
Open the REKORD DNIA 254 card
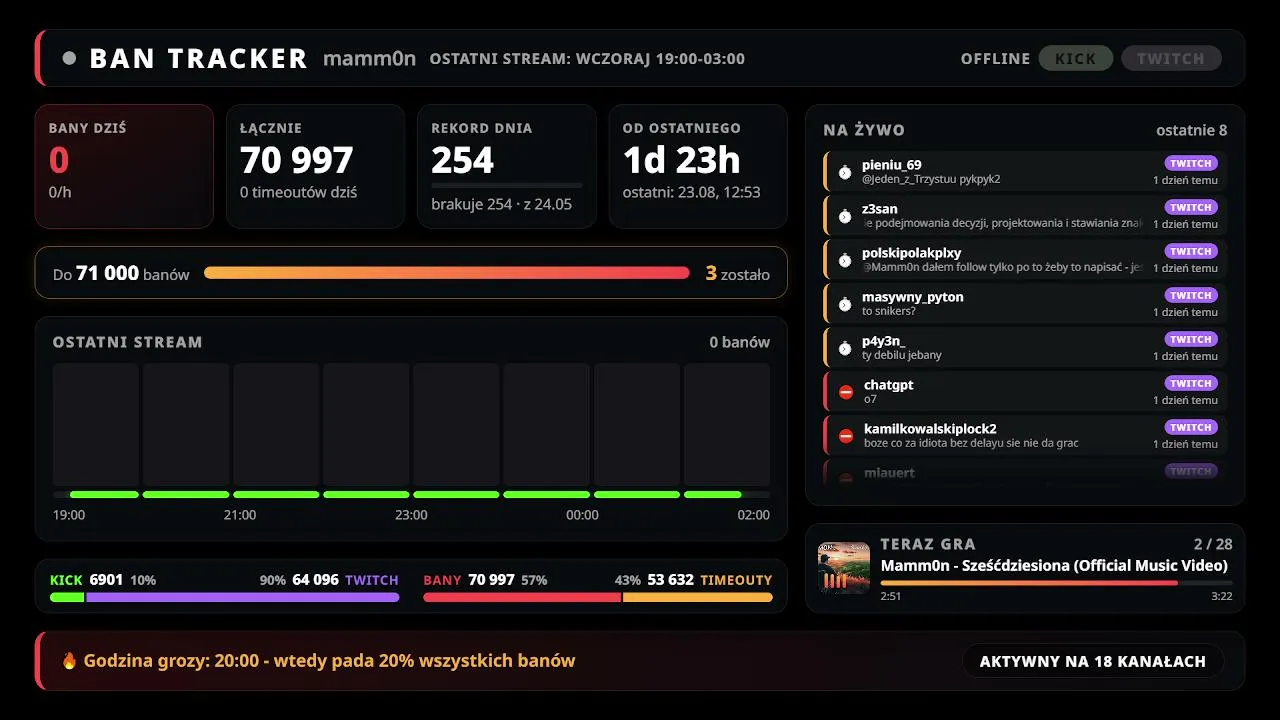506,166
